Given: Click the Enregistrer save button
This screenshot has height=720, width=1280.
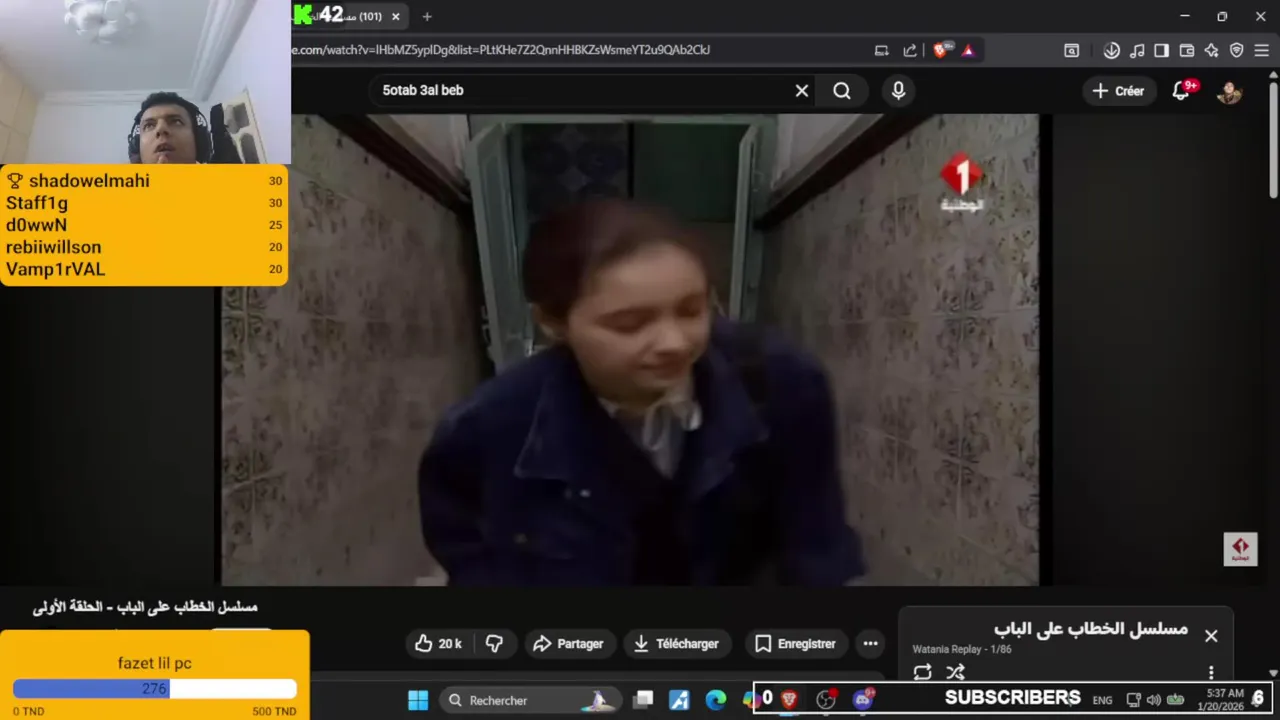Looking at the screenshot, I should pyautogui.click(x=796, y=644).
